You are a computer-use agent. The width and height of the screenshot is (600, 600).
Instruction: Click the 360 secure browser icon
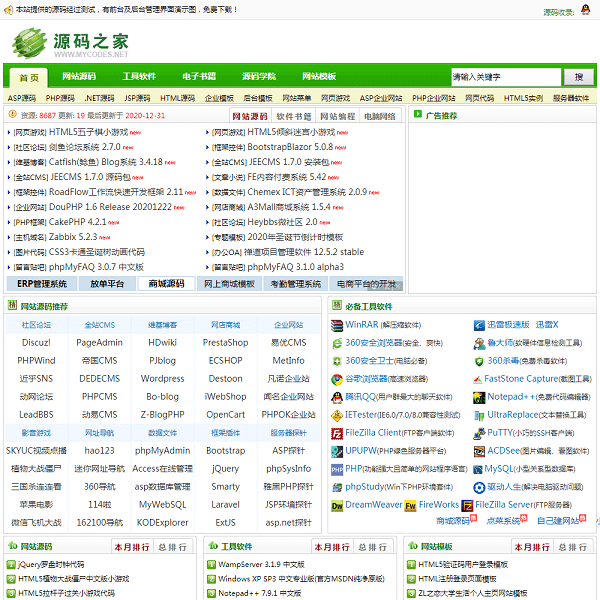337,344
